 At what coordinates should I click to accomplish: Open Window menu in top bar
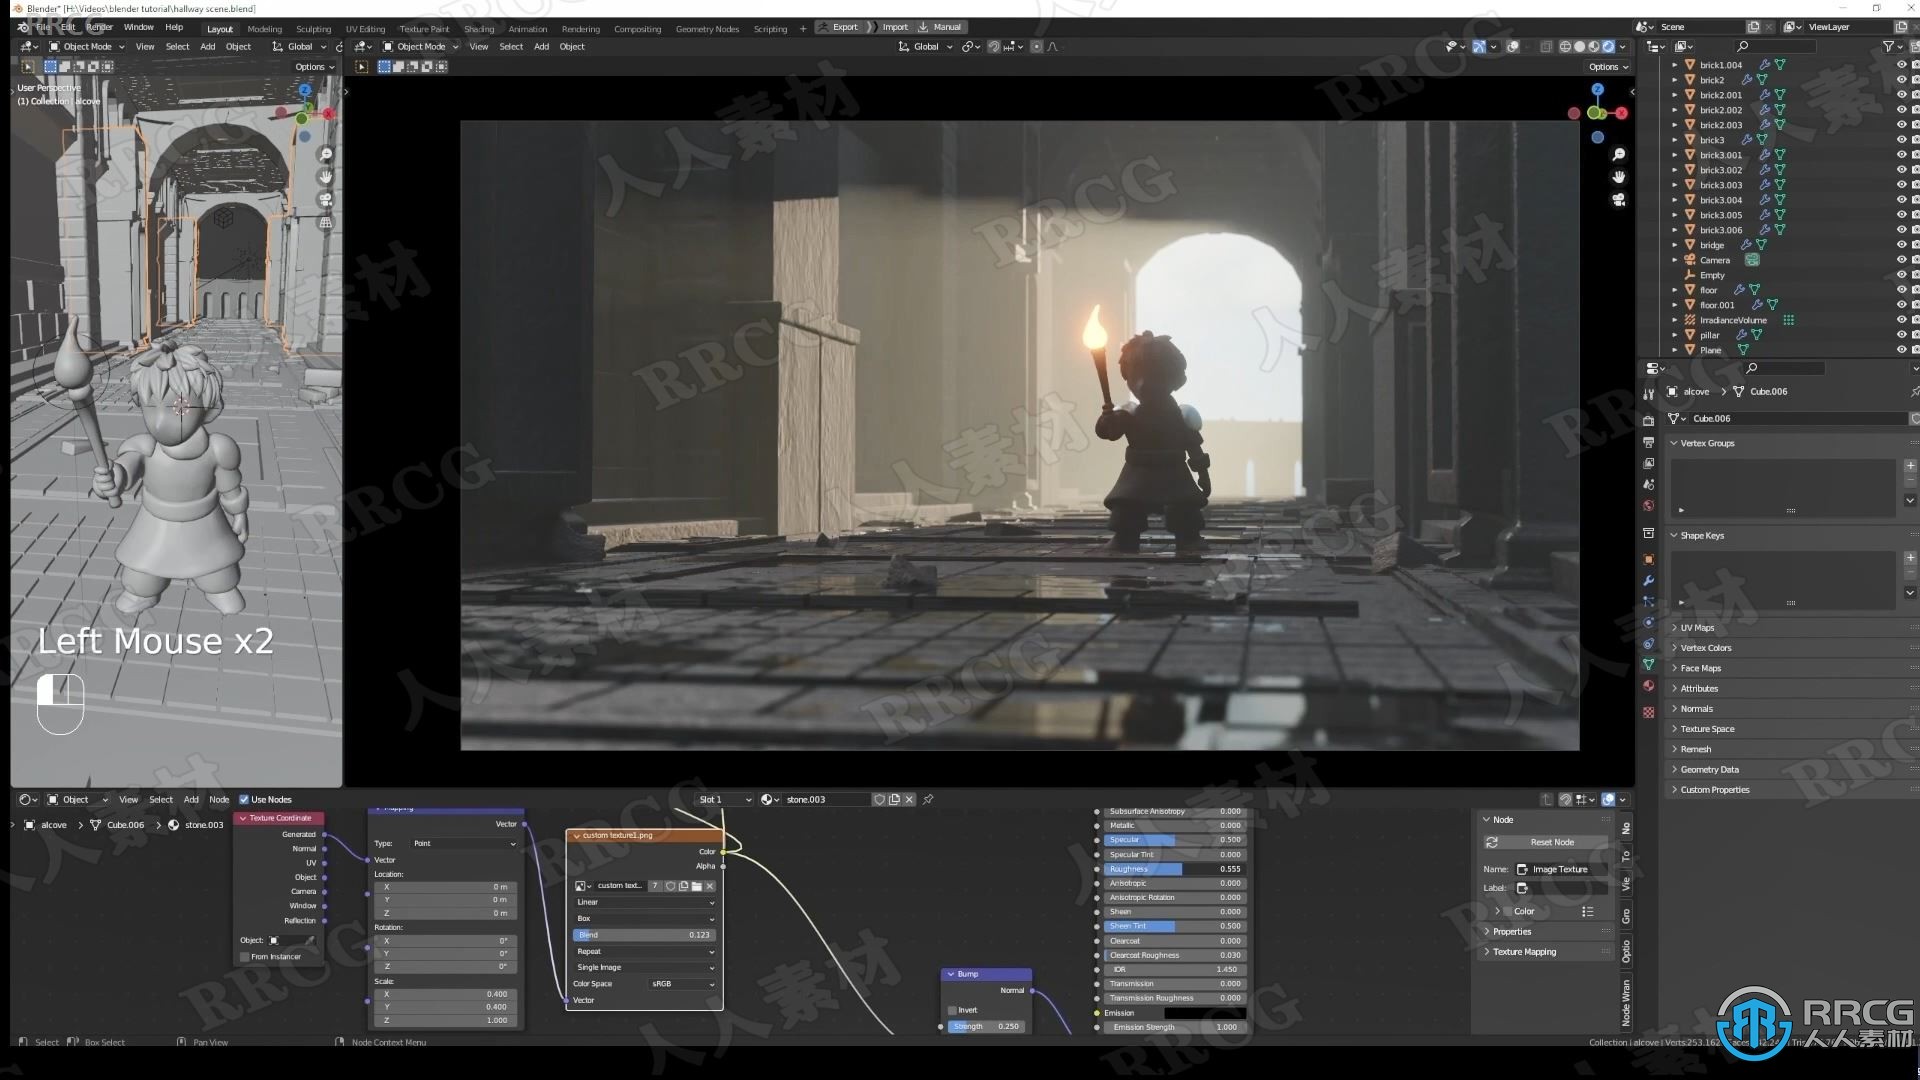click(139, 27)
